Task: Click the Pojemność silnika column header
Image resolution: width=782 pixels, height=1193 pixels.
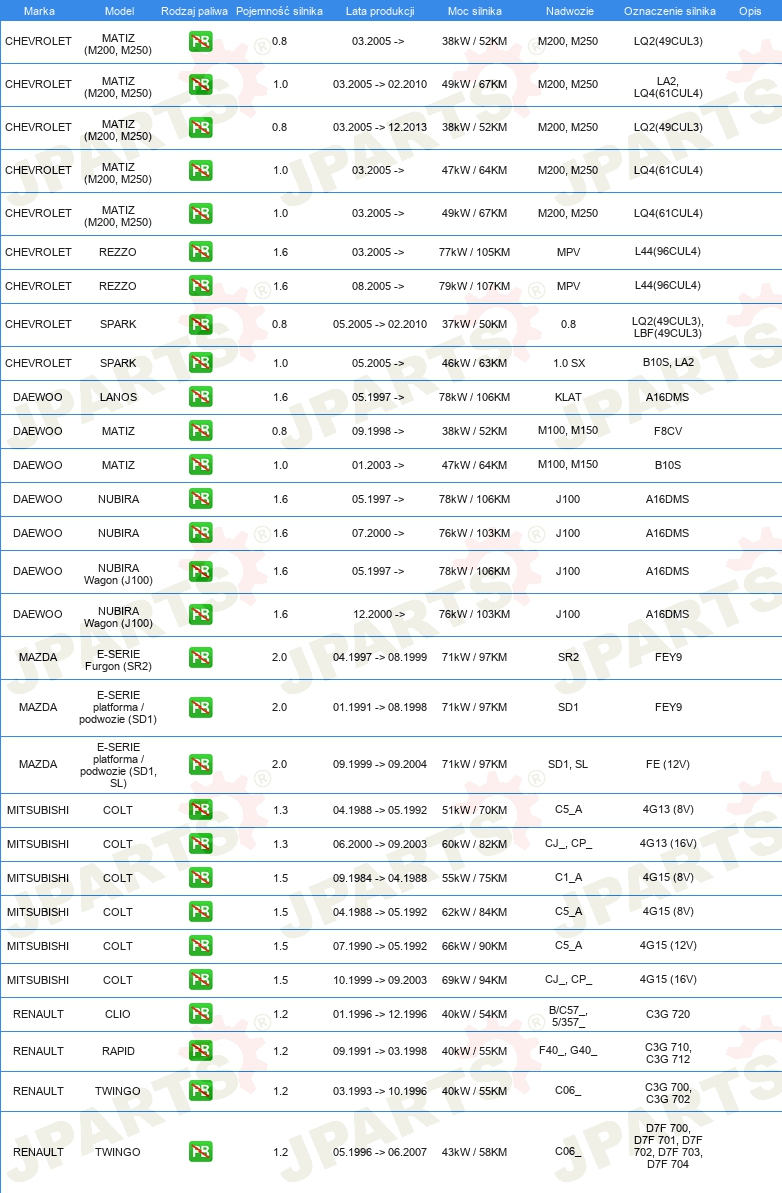Action: click(279, 11)
